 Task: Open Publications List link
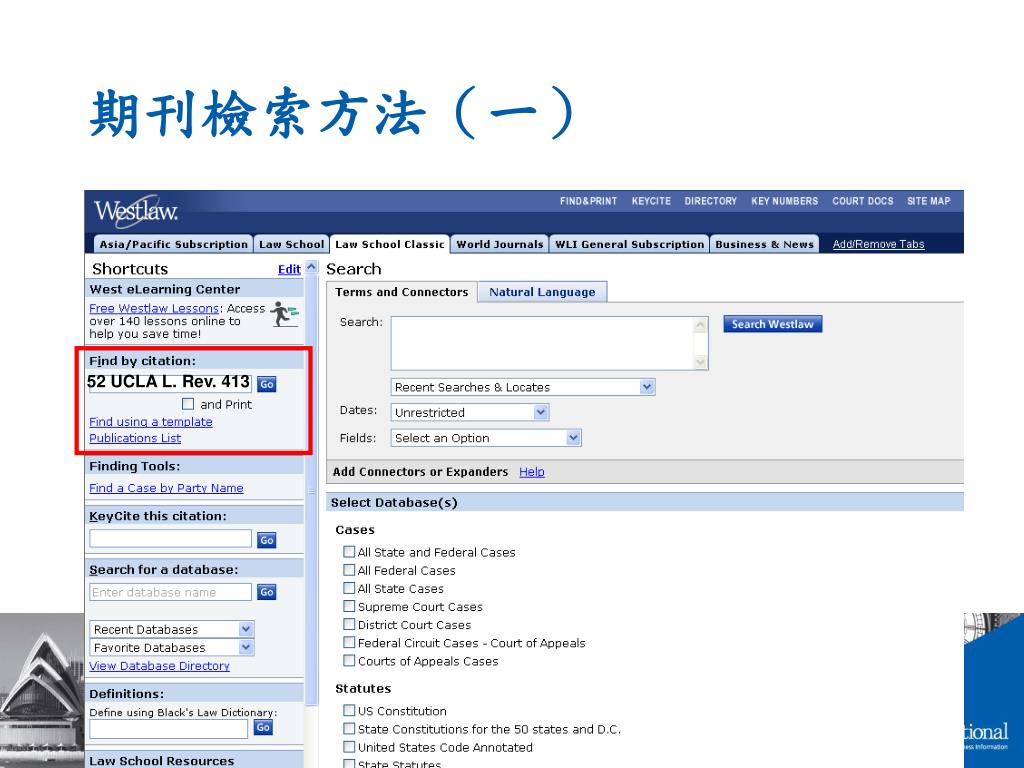click(135, 438)
